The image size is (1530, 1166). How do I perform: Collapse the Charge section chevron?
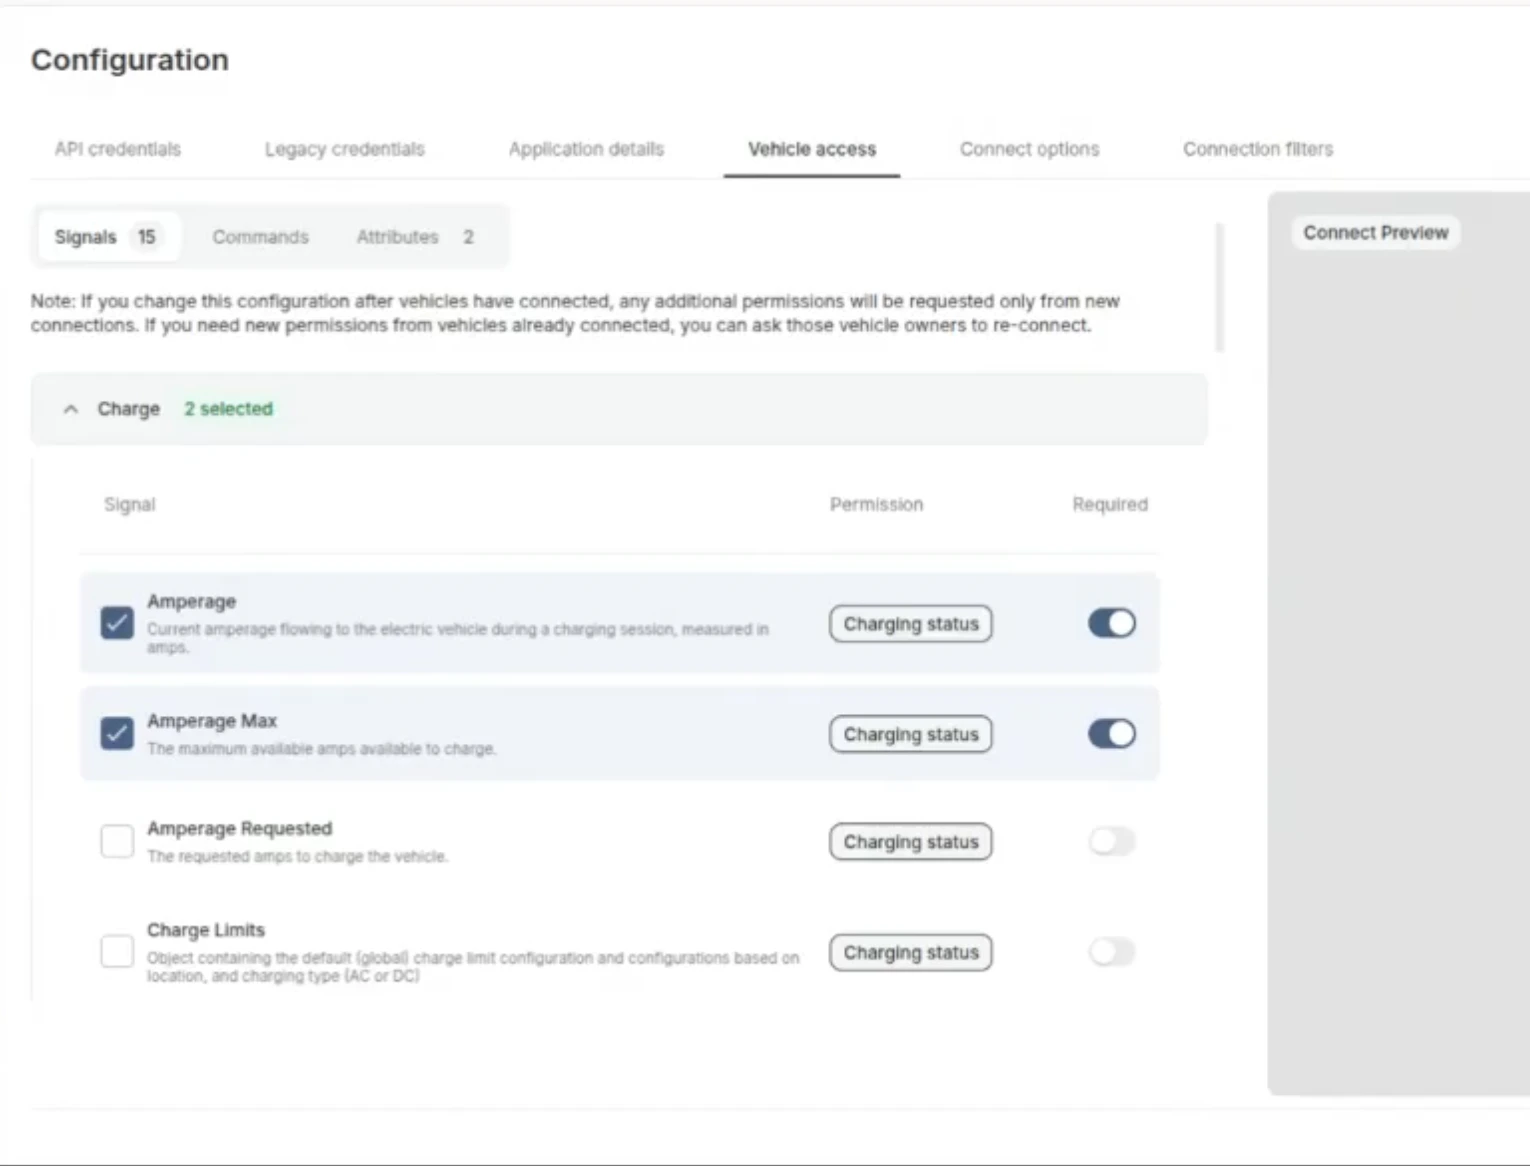[x=70, y=409]
